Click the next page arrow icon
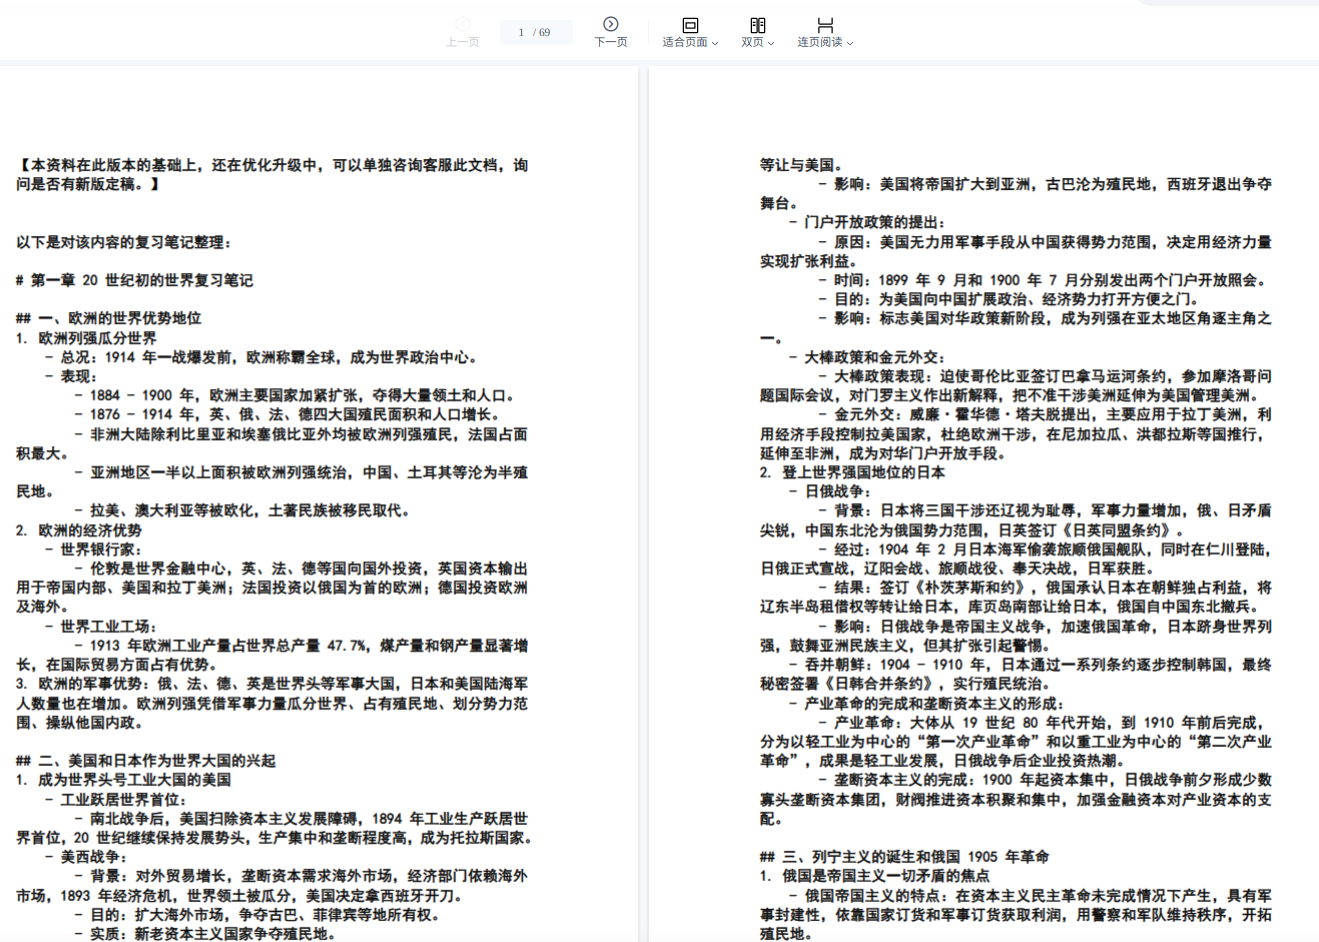1319x942 pixels. click(x=610, y=24)
